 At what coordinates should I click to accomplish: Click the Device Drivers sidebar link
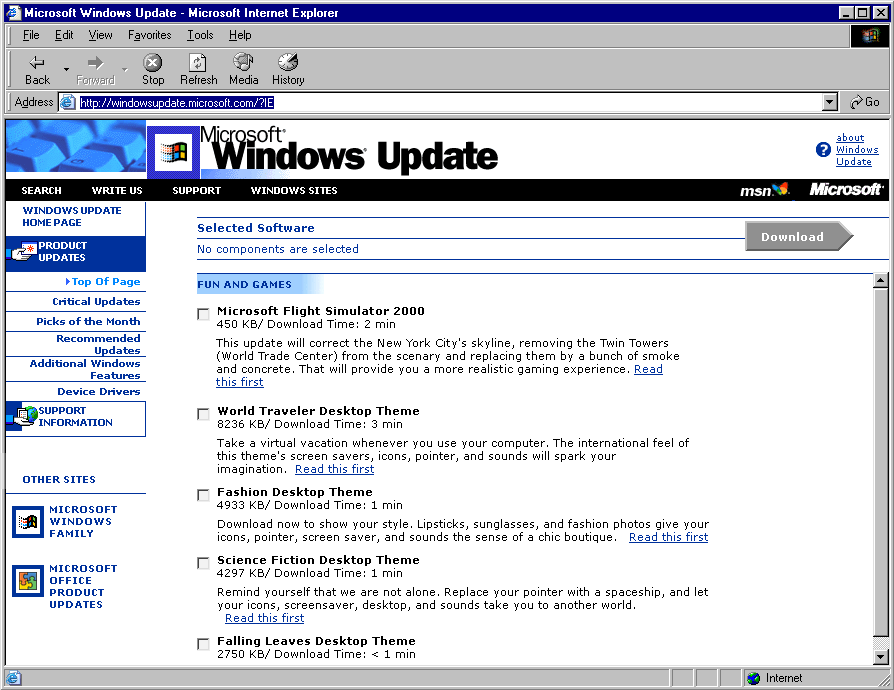pos(98,392)
